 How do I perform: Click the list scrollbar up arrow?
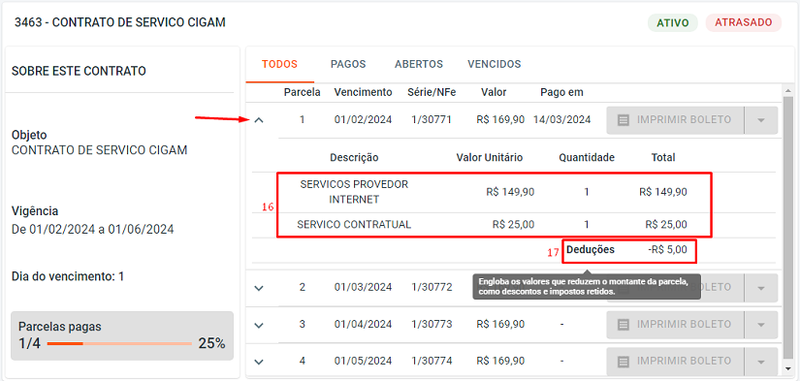(788, 90)
